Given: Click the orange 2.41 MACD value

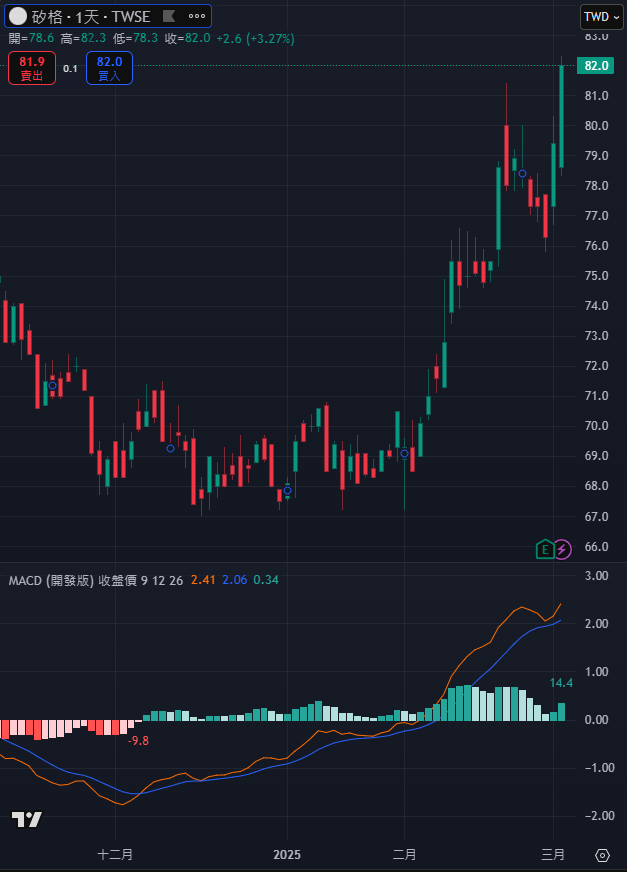Looking at the screenshot, I should (x=203, y=580).
